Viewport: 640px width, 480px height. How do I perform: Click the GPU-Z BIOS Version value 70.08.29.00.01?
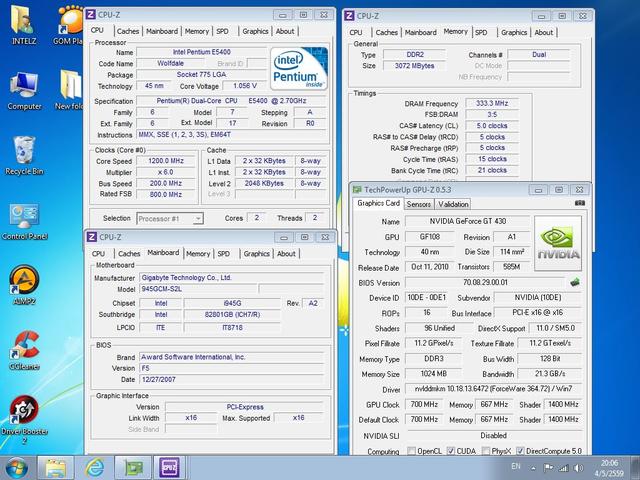pyautogui.click(x=485, y=282)
